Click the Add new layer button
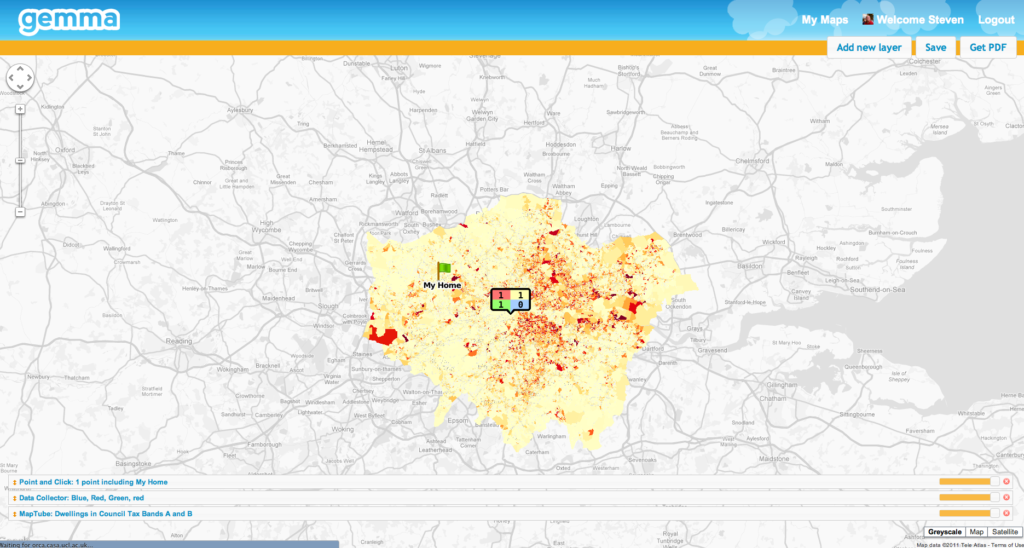 click(869, 47)
